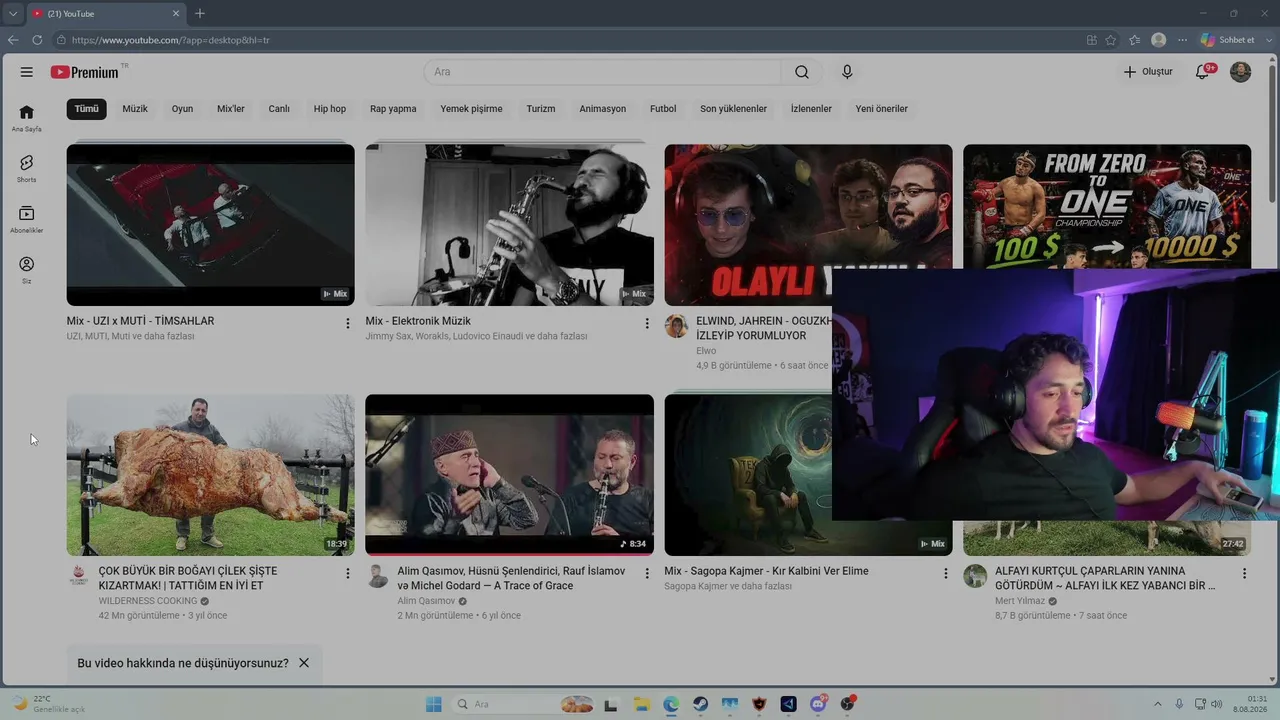1280x720 pixels.
Task: Close the YouTube browser tab
Action: (176, 13)
